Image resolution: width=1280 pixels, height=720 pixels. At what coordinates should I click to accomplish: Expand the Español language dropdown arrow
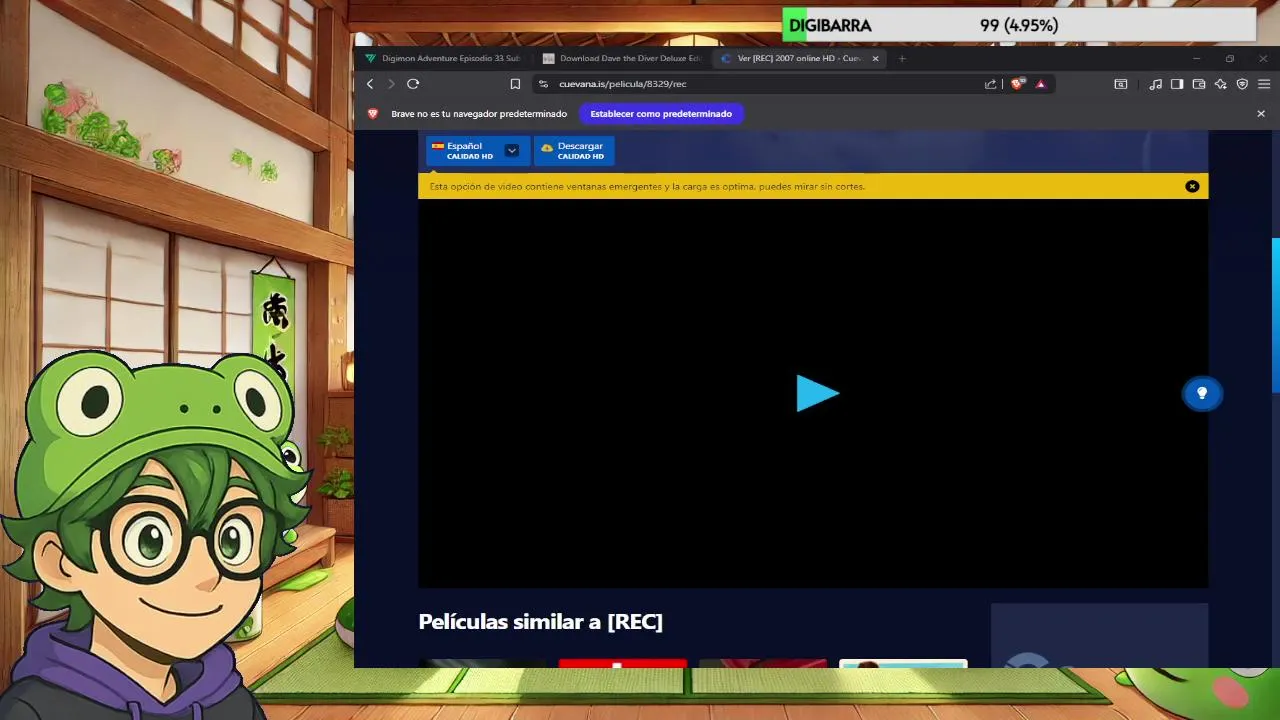point(512,151)
